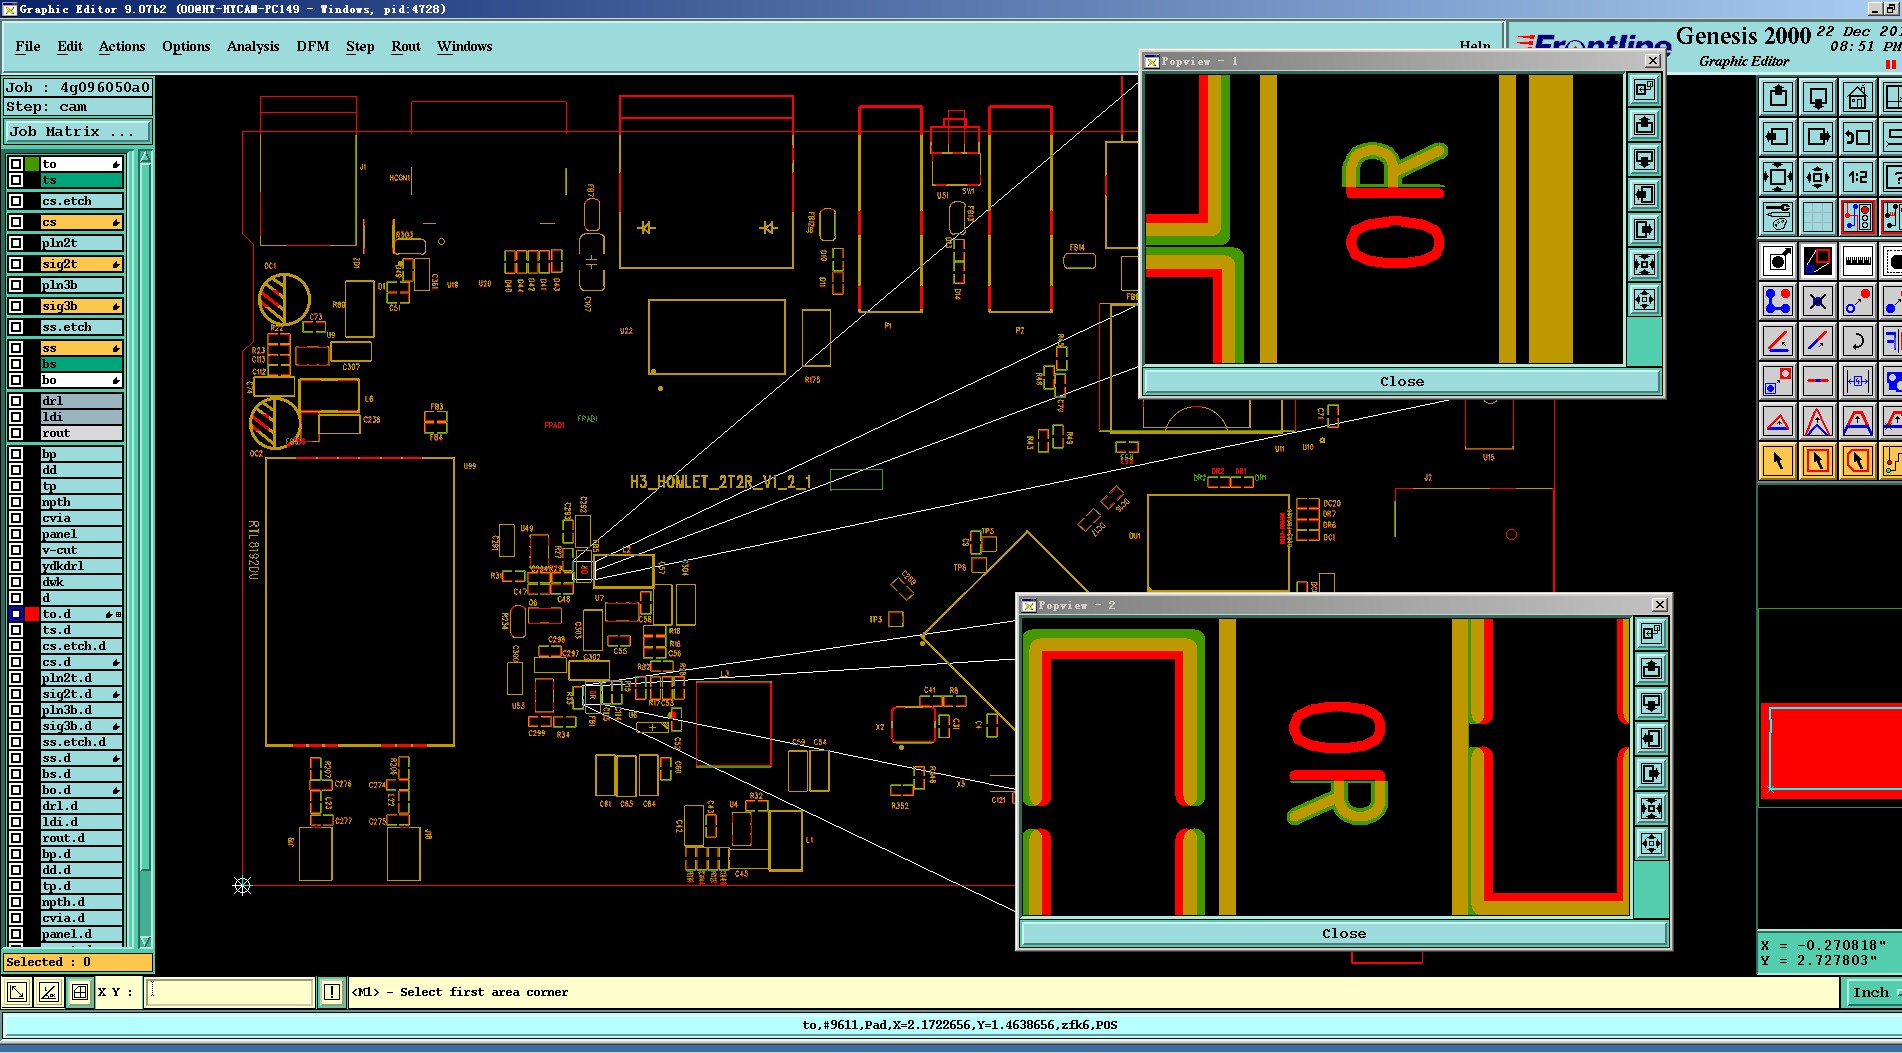Viewport: 1902px width, 1053px height.
Task: Select the zoom area icon with red and blue squares
Action: (1818, 261)
